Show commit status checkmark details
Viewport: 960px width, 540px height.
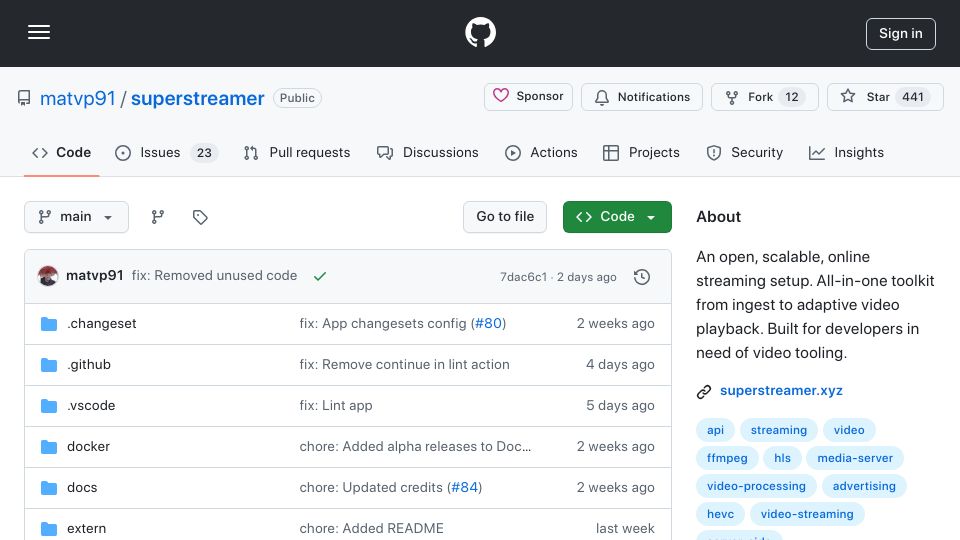(320, 276)
